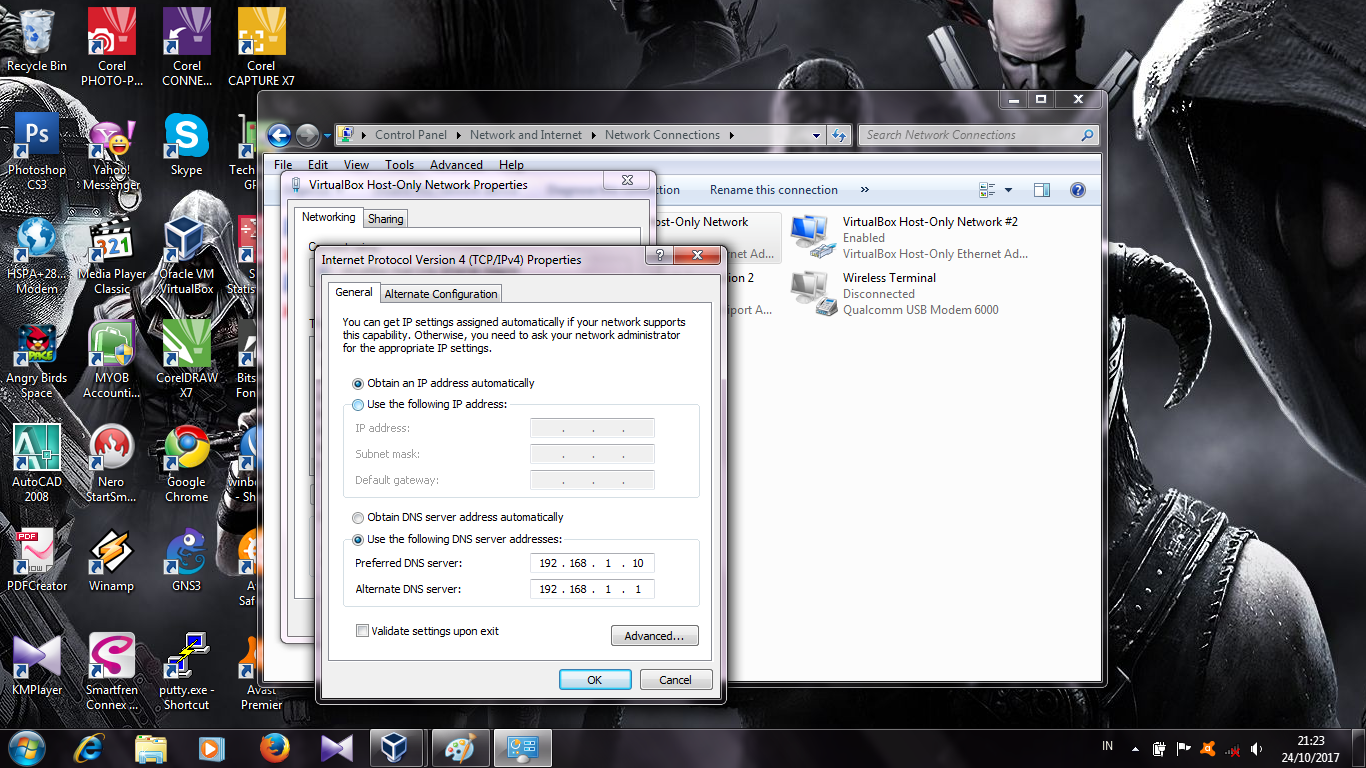Viewport: 1366px width, 768px height.
Task: Expand the toolbar overflow chevron
Action: (x=865, y=190)
